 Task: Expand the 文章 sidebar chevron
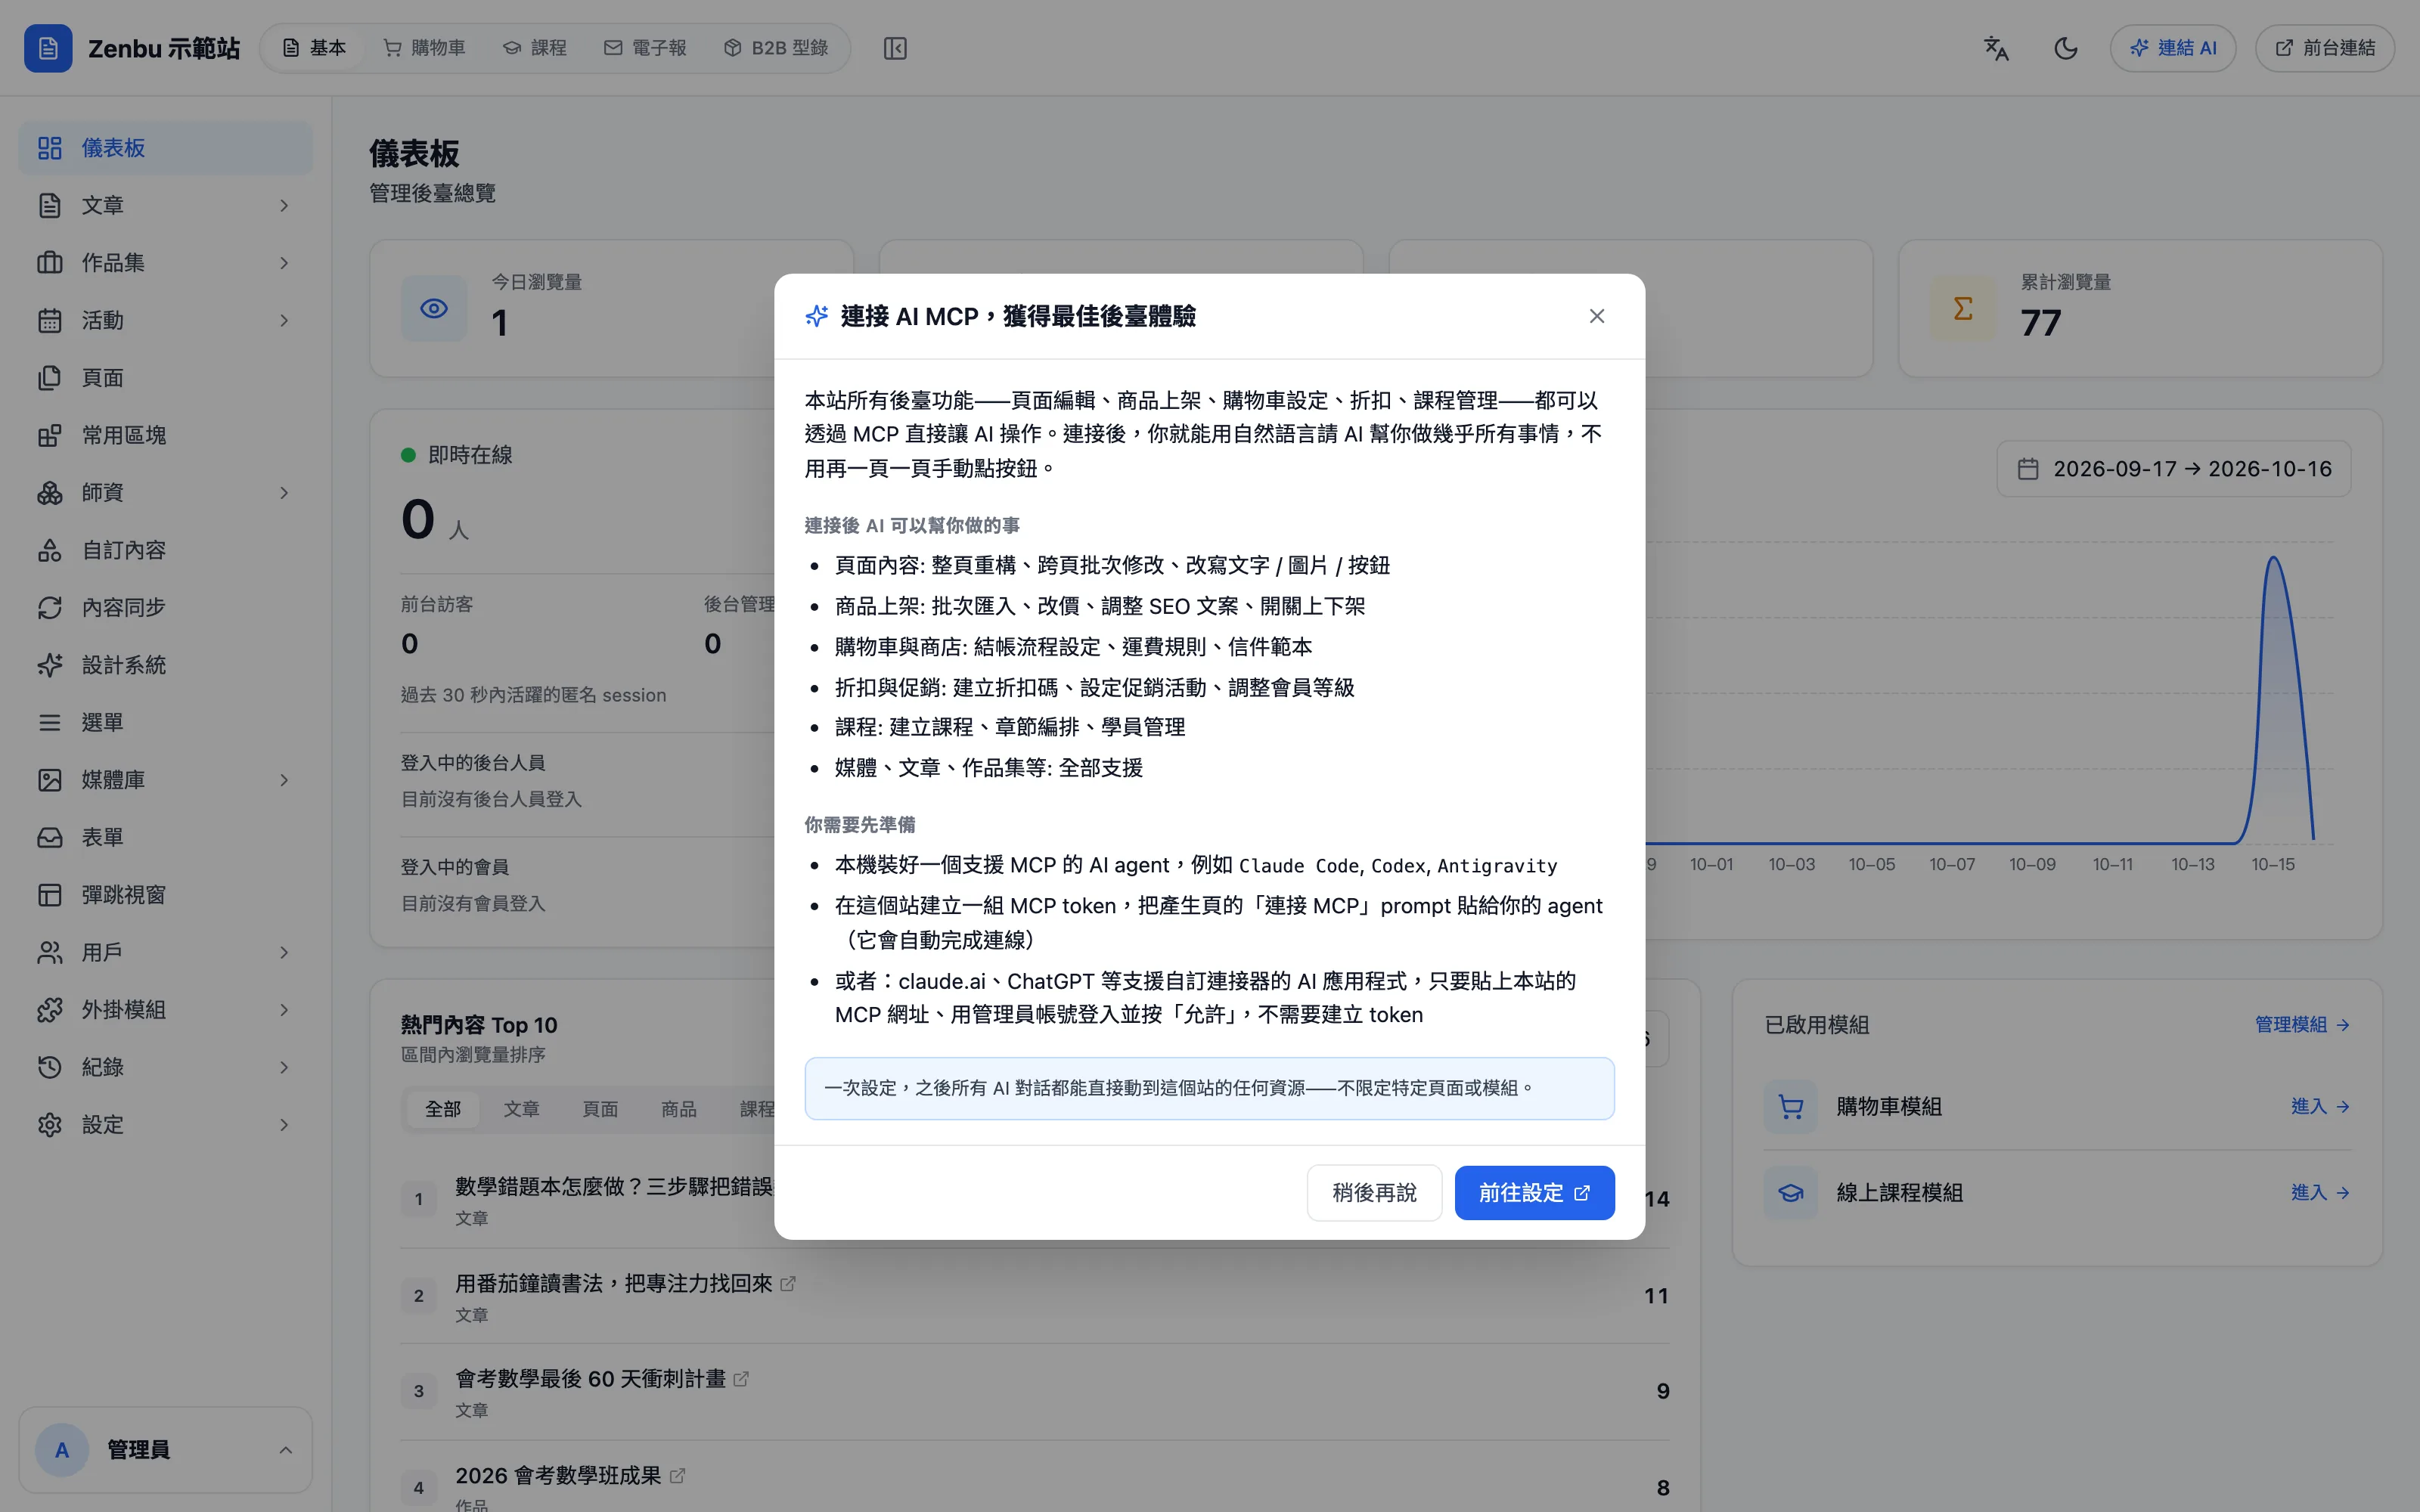pyautogui.click(x=284, y=205)
